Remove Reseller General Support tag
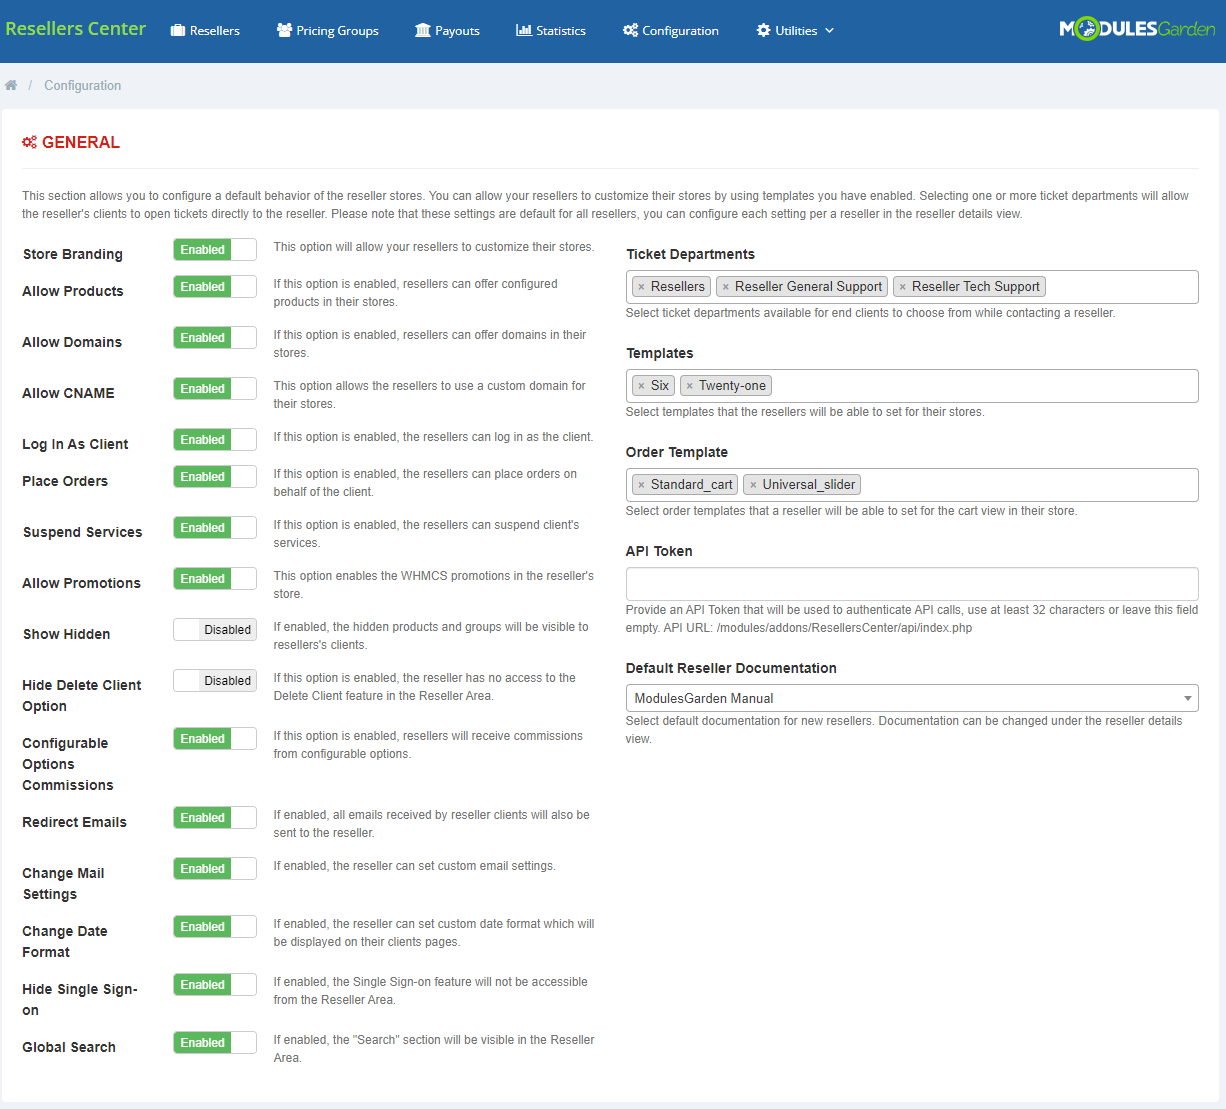Image resolution: width=1226 pixels, height=1109 pixels. [725, 287]
